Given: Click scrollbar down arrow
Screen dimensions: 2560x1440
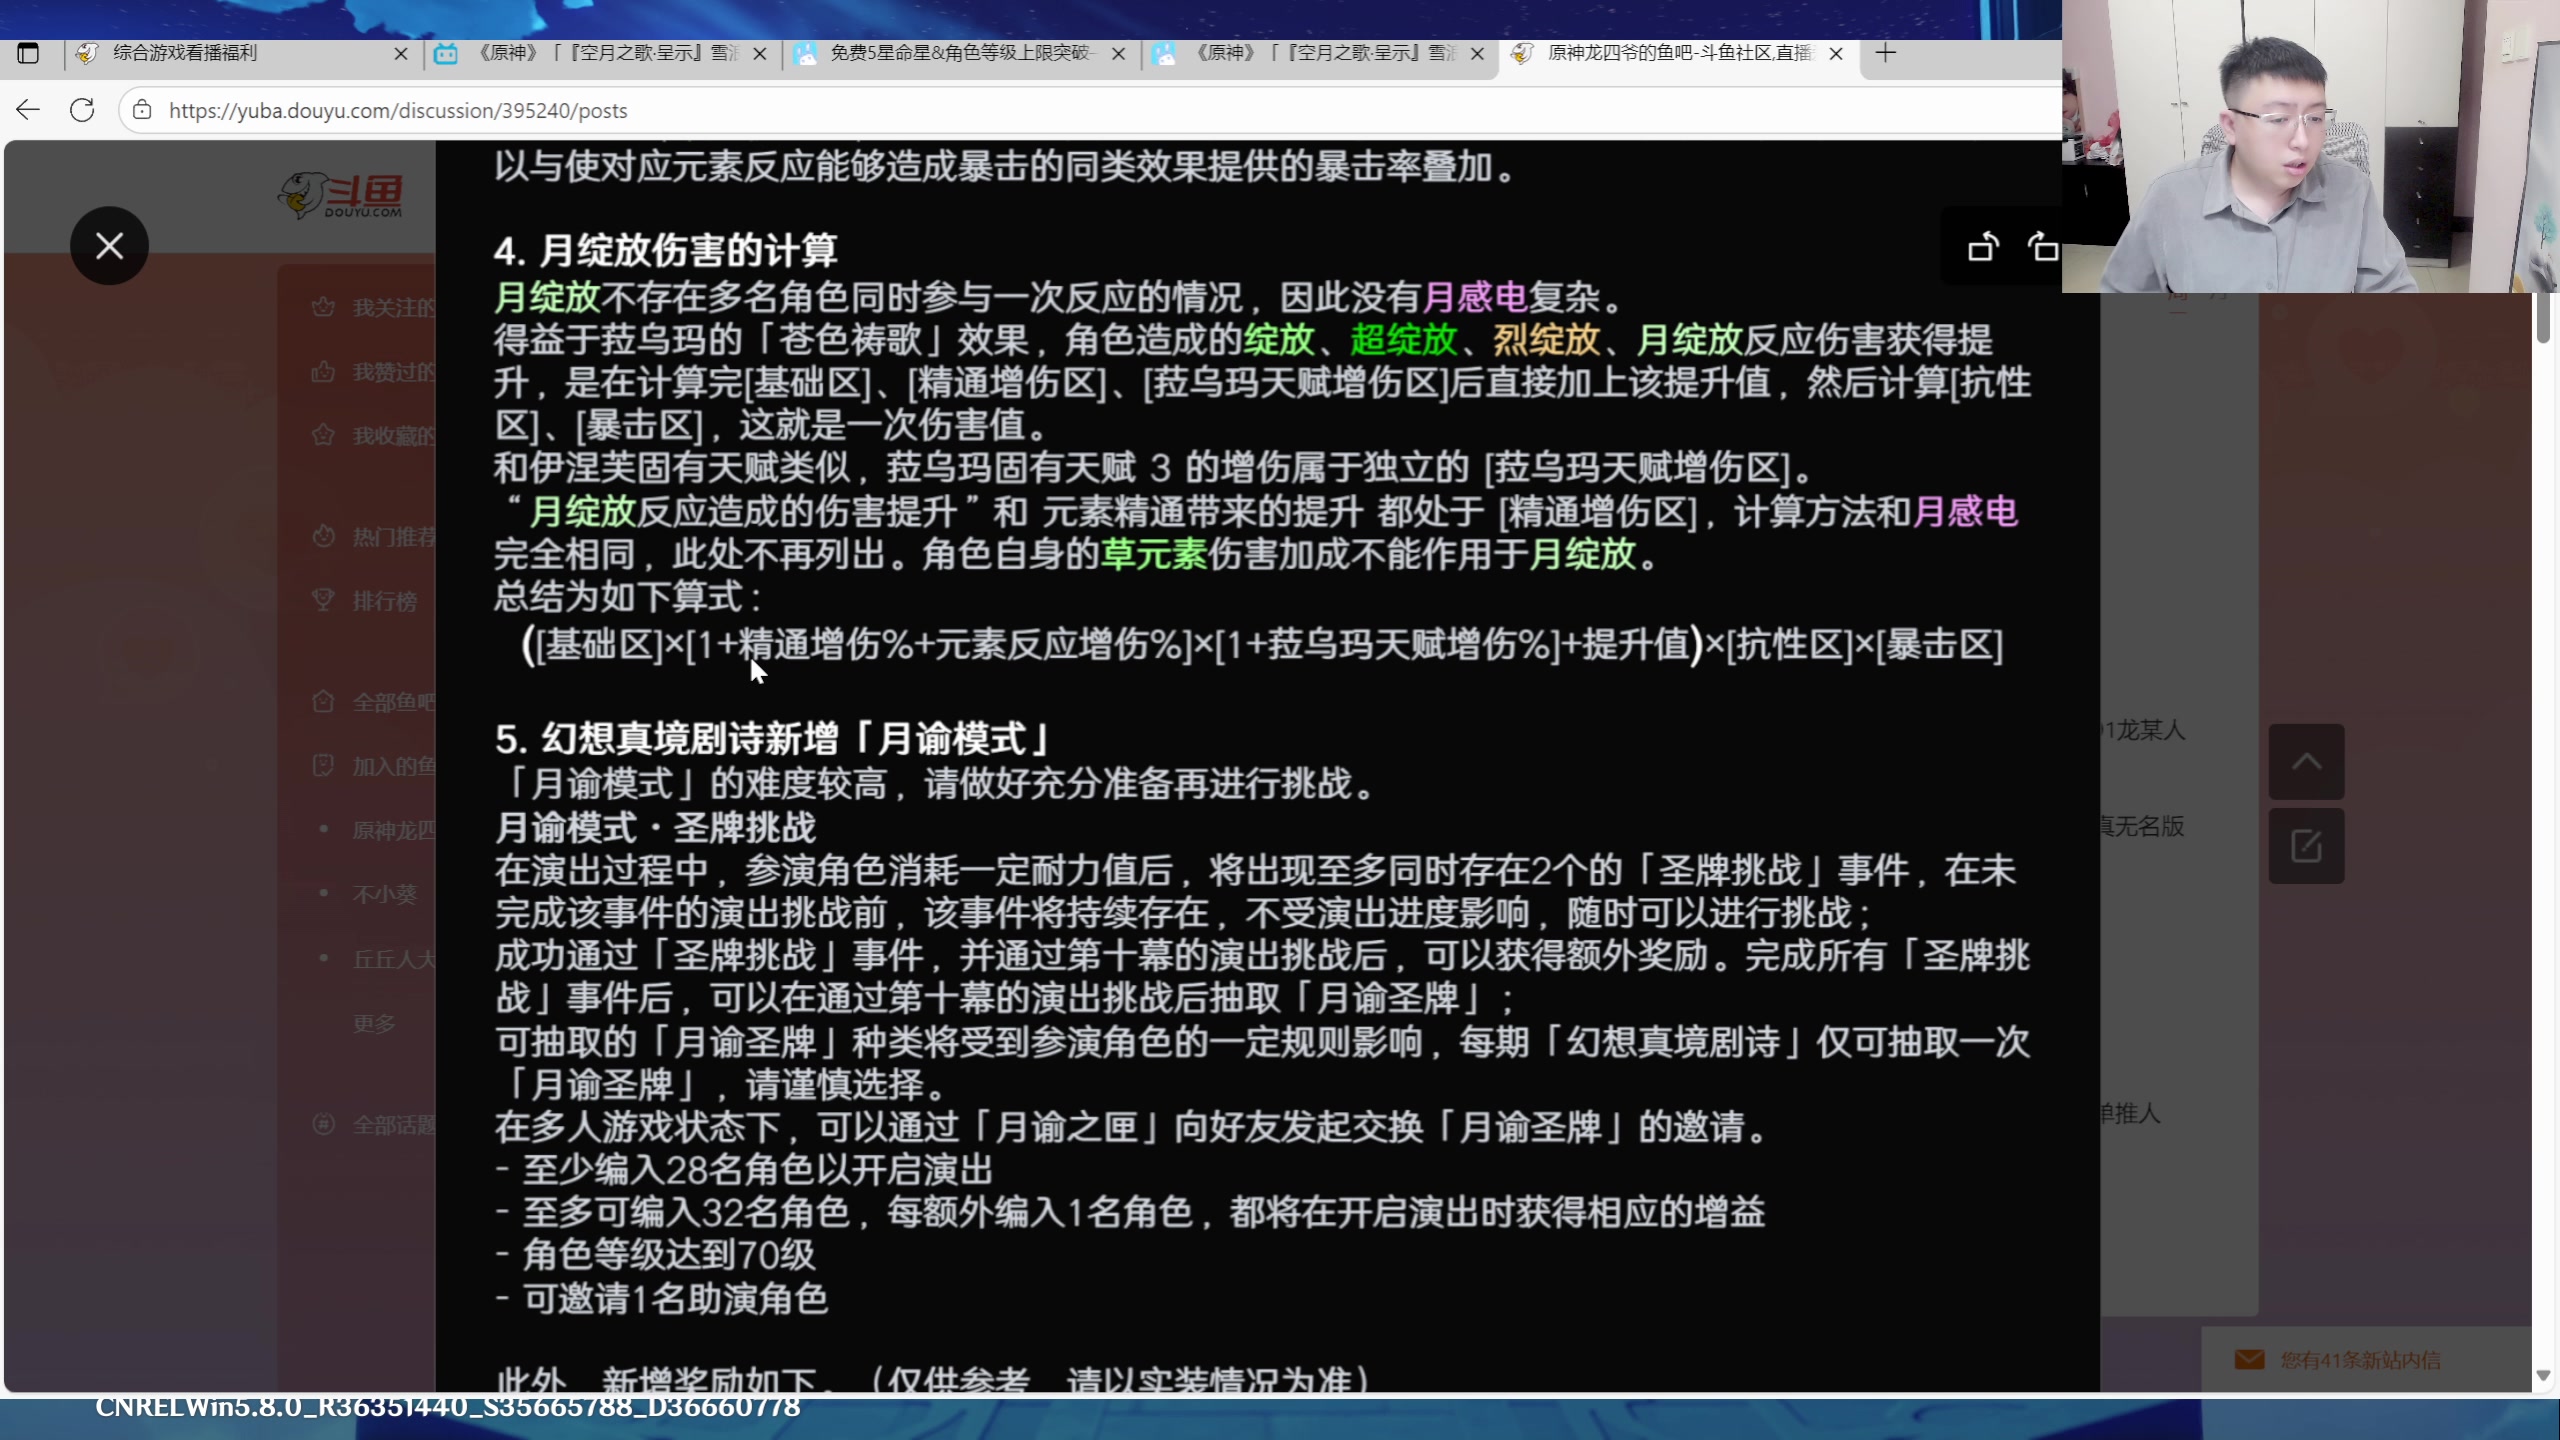Looking at the screenshot, I should pos(2543,1376).
